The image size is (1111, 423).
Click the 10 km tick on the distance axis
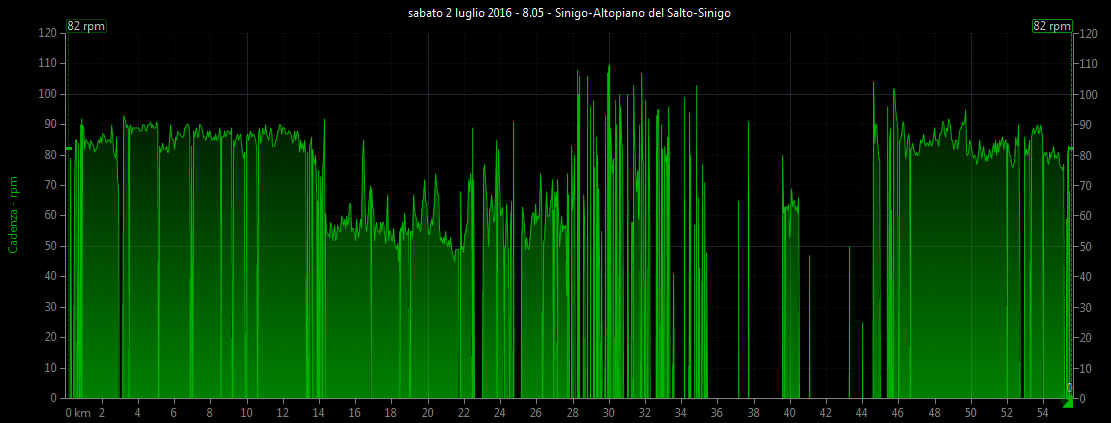pyautogui.click(x=246, y=412)
